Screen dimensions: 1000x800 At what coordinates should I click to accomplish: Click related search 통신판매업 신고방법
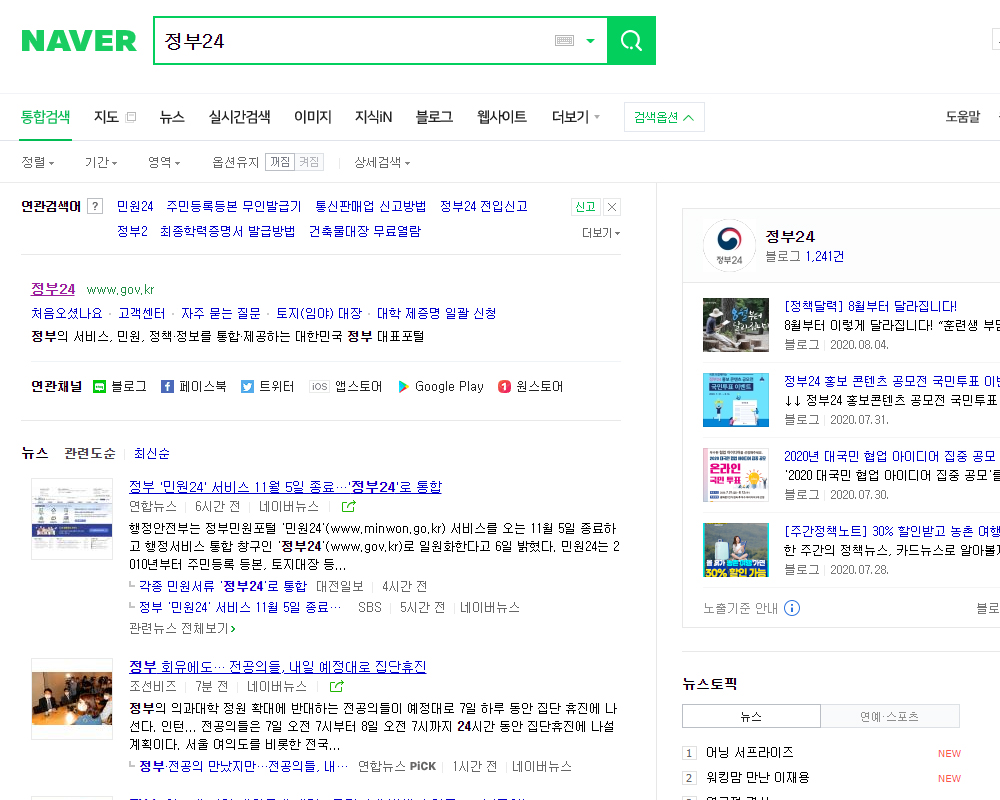pyautogui.click(x=371, y=206)
